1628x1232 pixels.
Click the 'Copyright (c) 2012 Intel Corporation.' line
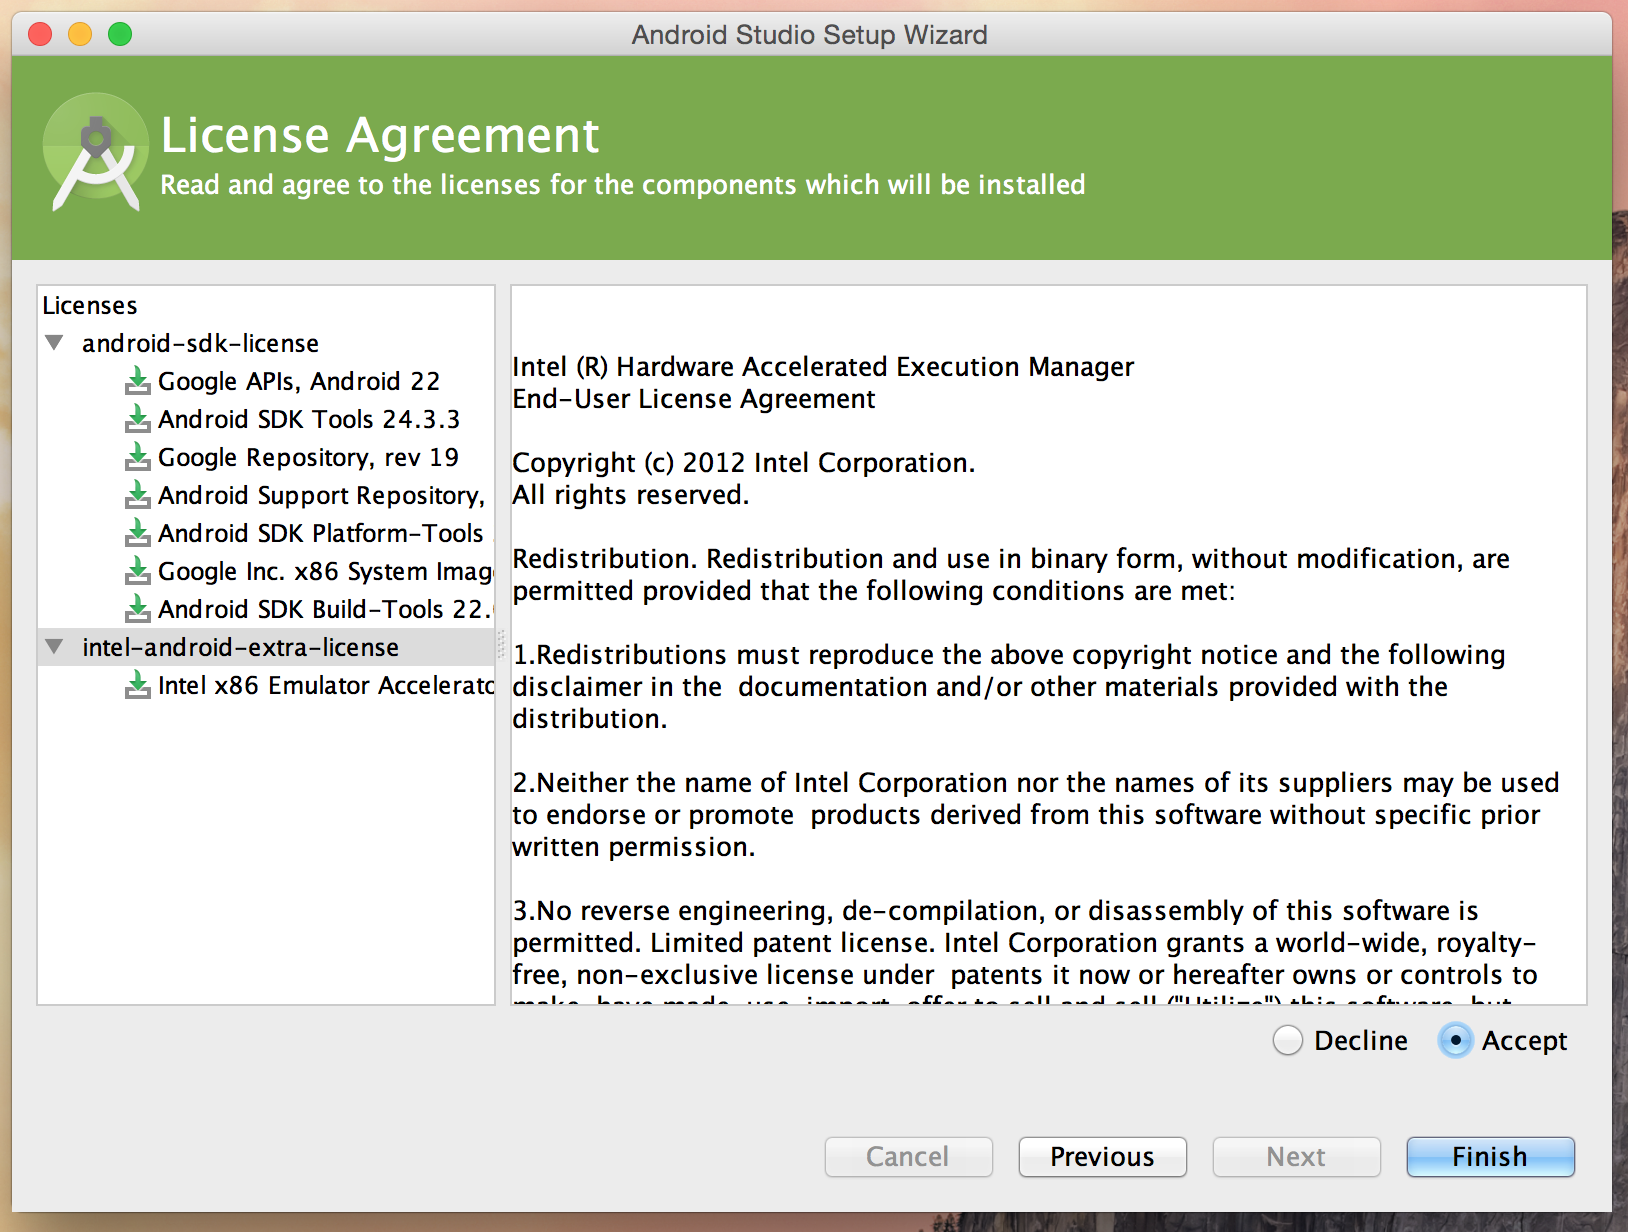743,463
